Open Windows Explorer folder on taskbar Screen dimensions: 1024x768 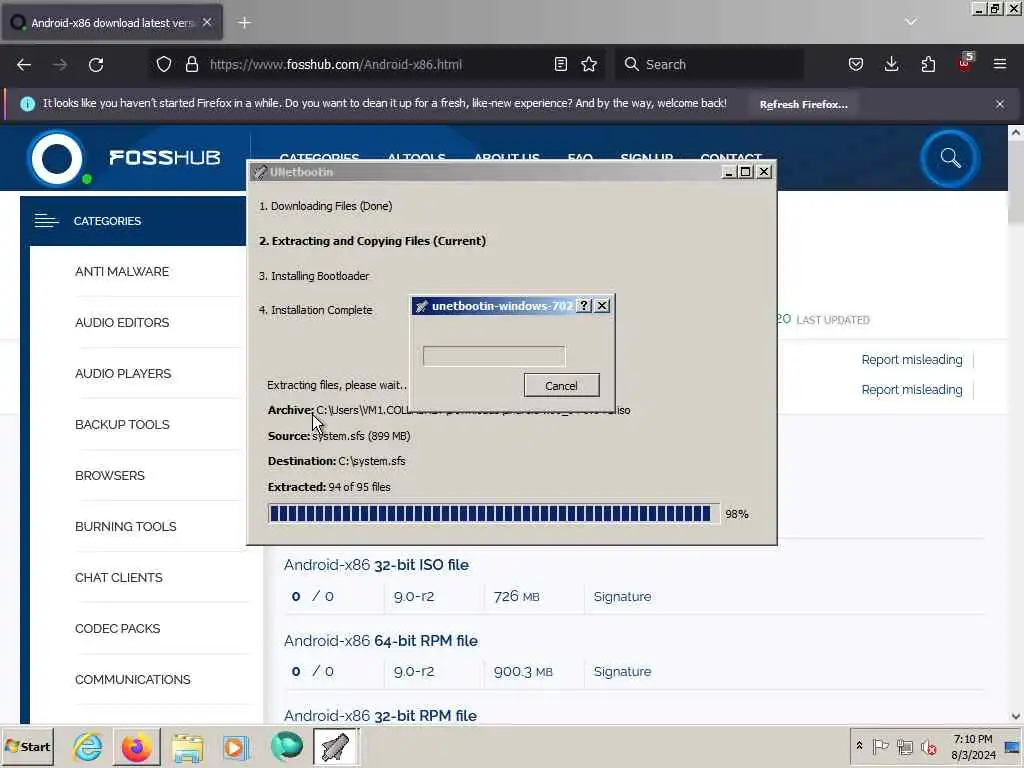pyautogui.click(x=187, y=746)
